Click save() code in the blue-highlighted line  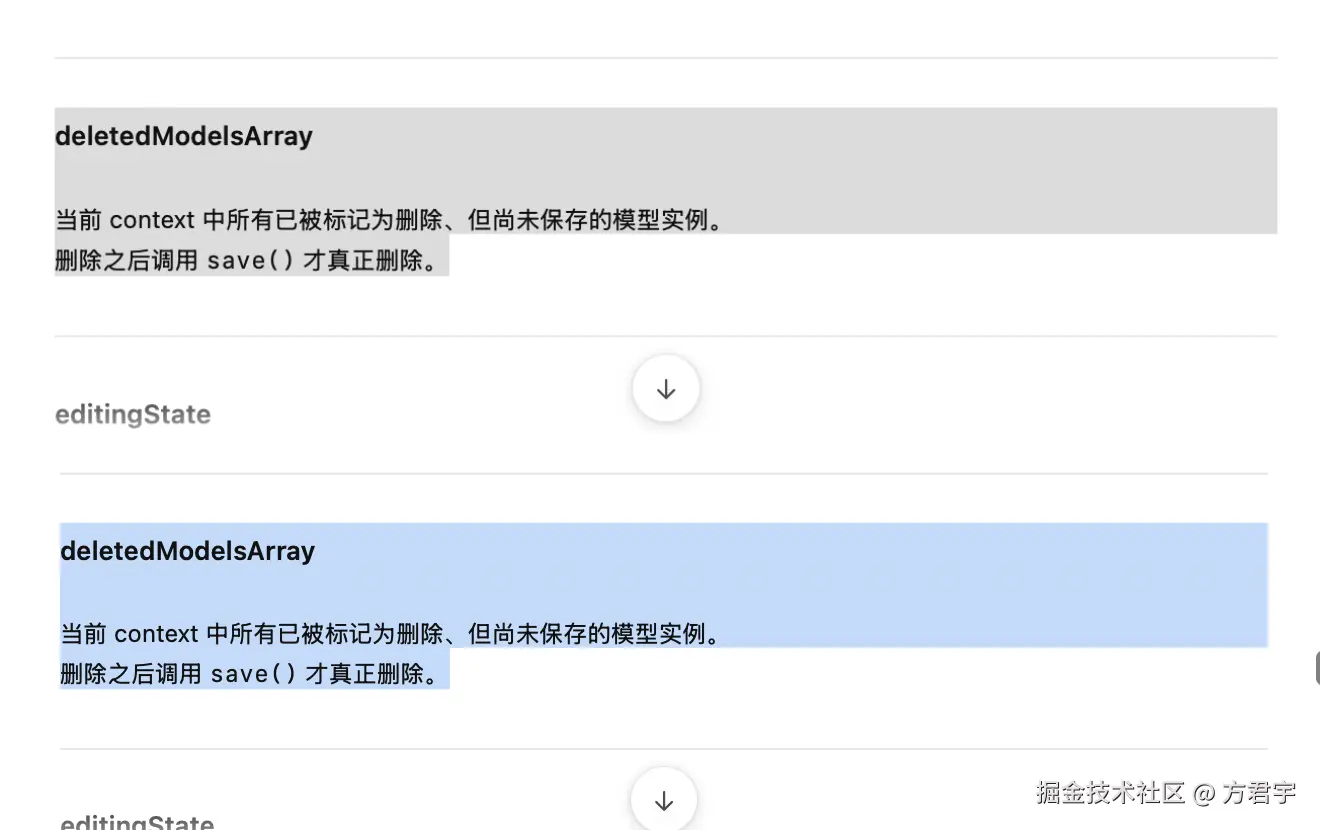coord(254,675)
